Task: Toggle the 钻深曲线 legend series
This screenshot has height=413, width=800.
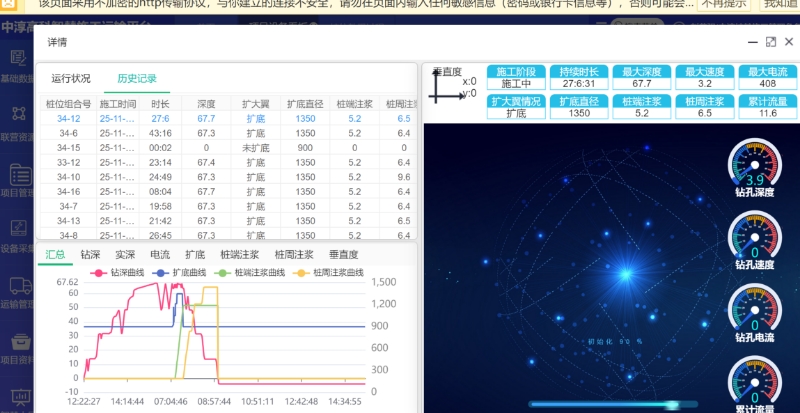Action: [x=120, y=273]
